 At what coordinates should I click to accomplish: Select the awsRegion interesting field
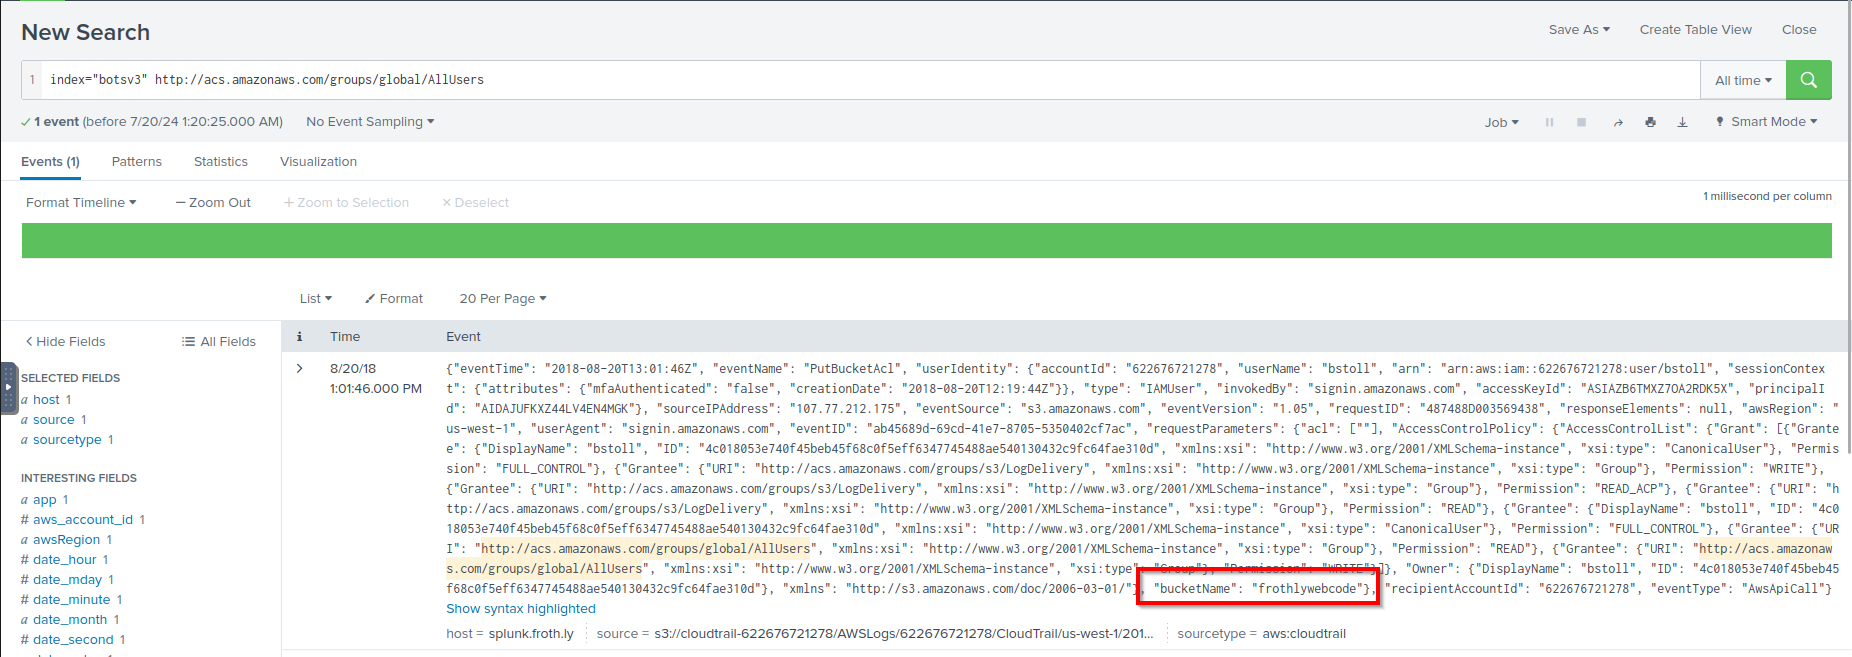66,539
